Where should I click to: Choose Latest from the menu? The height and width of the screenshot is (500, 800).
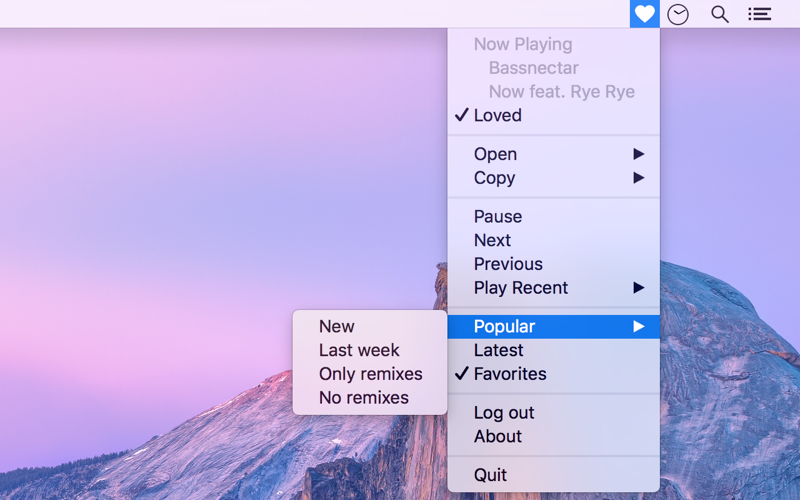pos(554,351)
